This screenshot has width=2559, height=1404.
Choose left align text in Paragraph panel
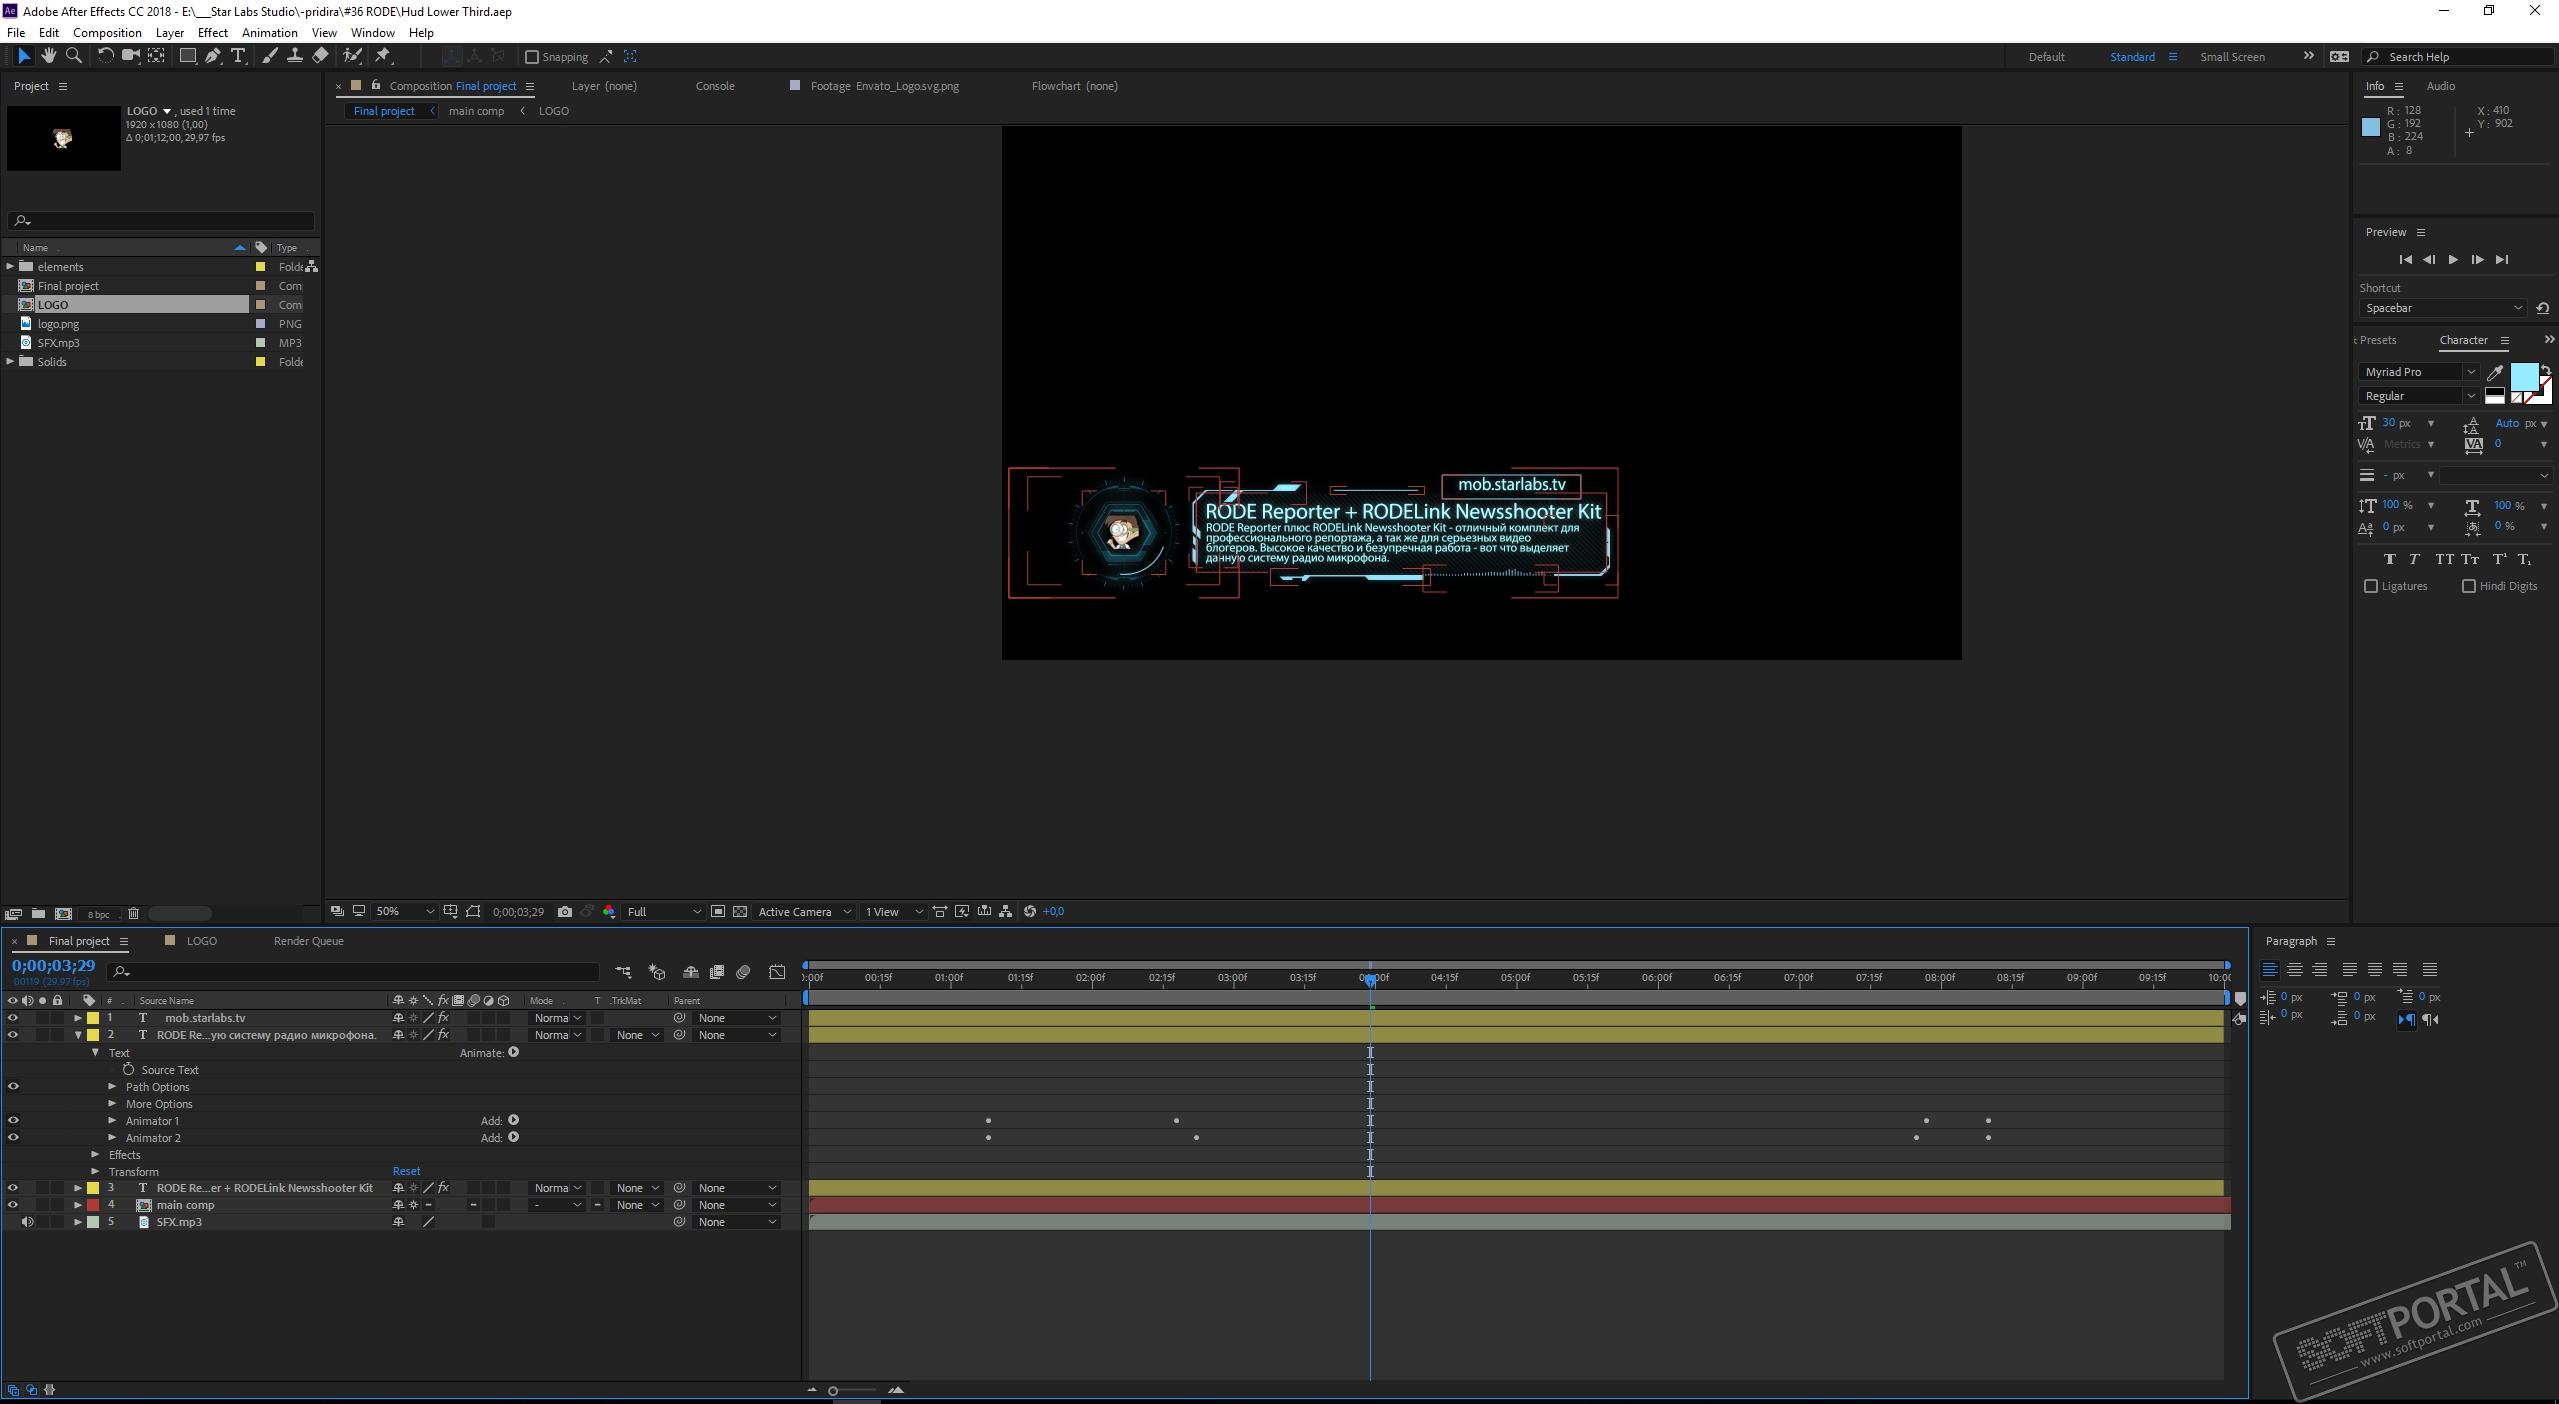point(2270,970)
